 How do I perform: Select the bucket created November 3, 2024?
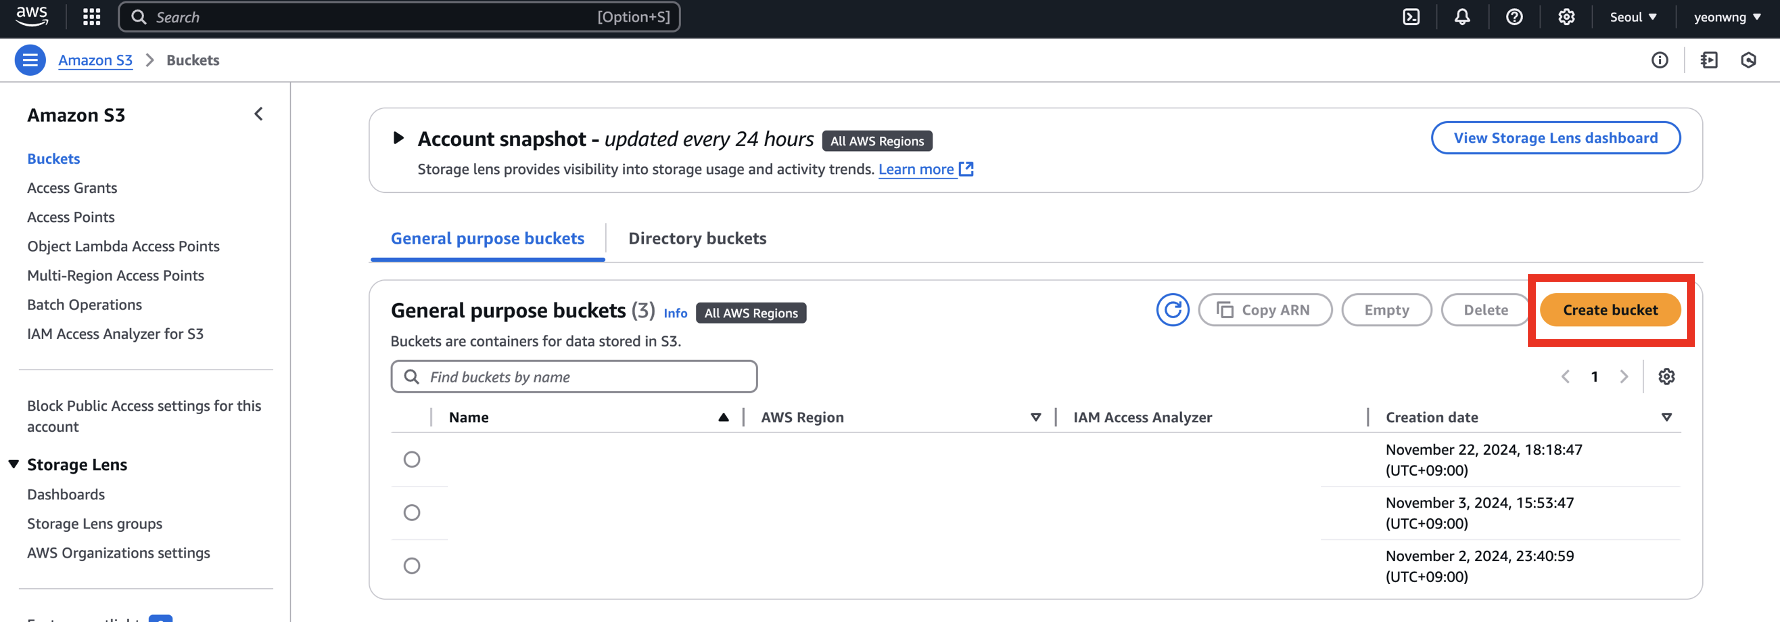(x=411, y=512)
